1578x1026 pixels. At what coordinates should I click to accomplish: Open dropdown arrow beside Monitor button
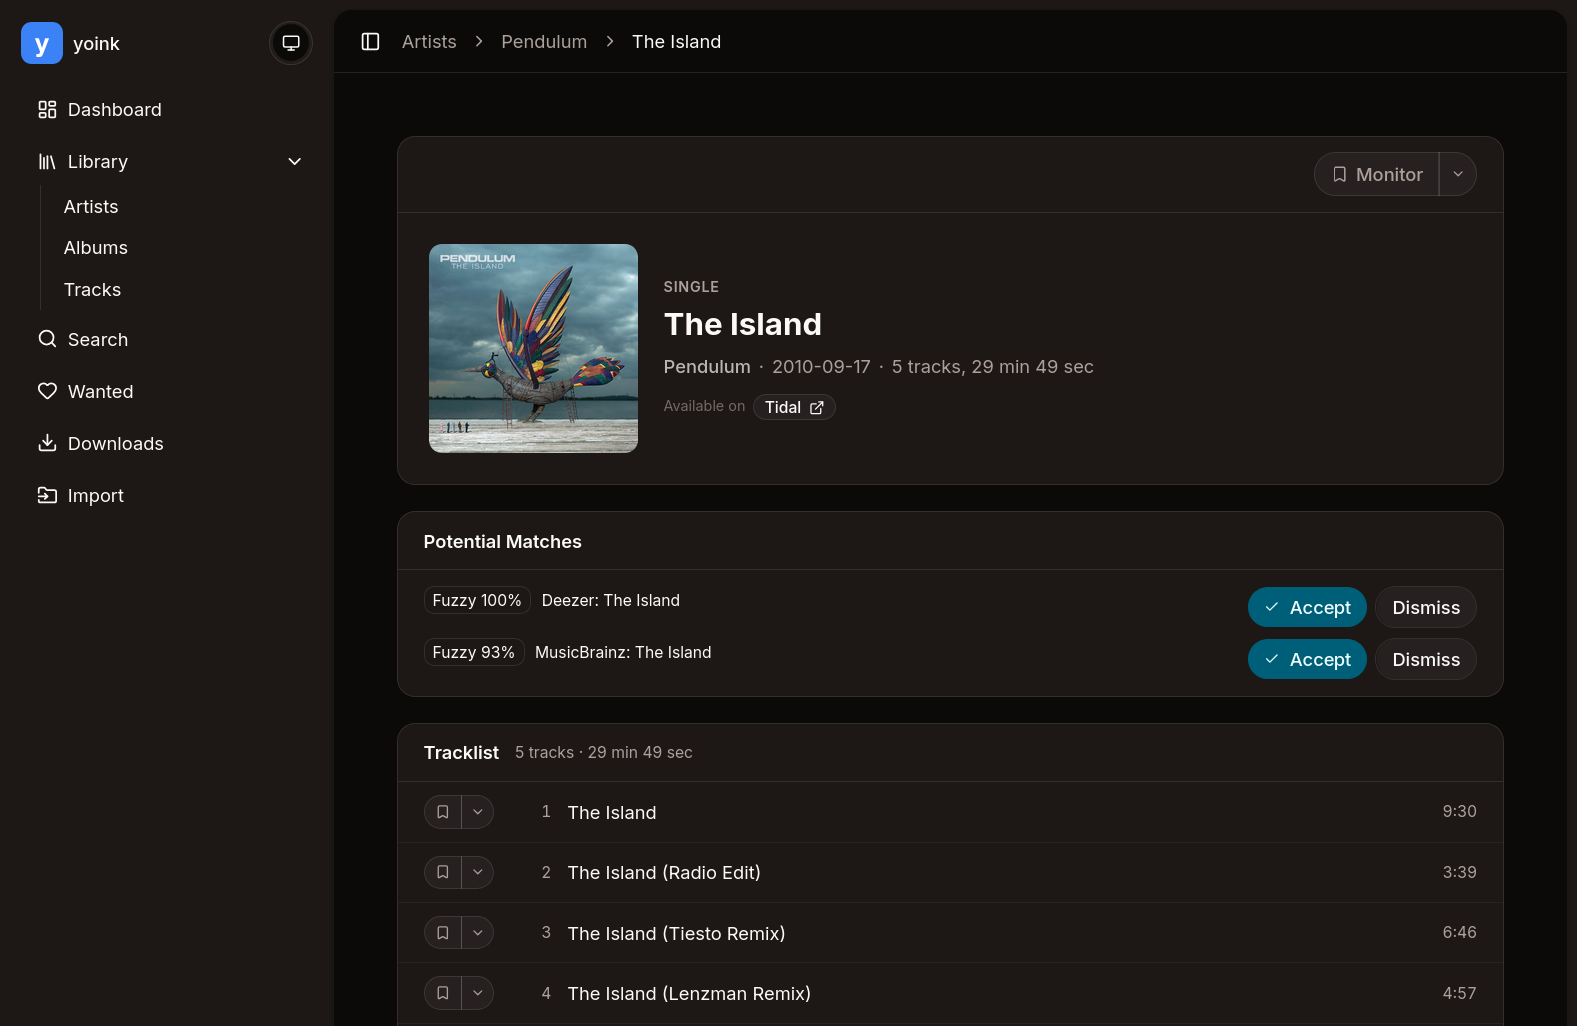[x=1458, y=175]
